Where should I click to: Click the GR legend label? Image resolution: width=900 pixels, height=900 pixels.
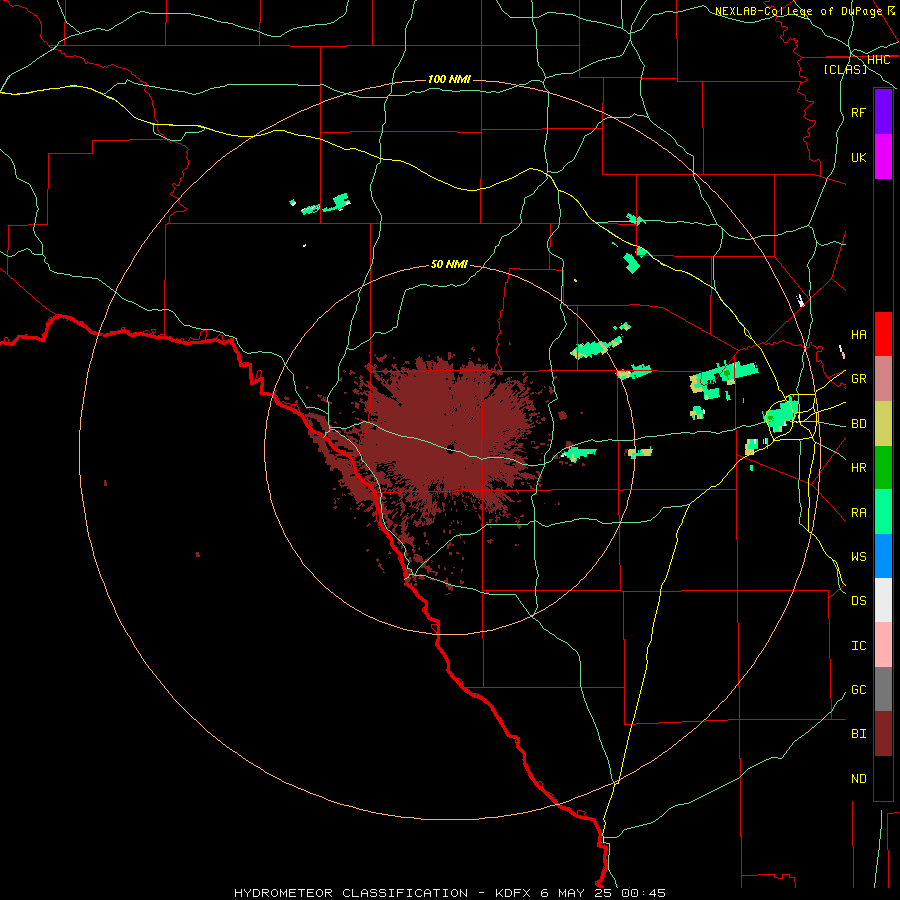coord(859,379)
